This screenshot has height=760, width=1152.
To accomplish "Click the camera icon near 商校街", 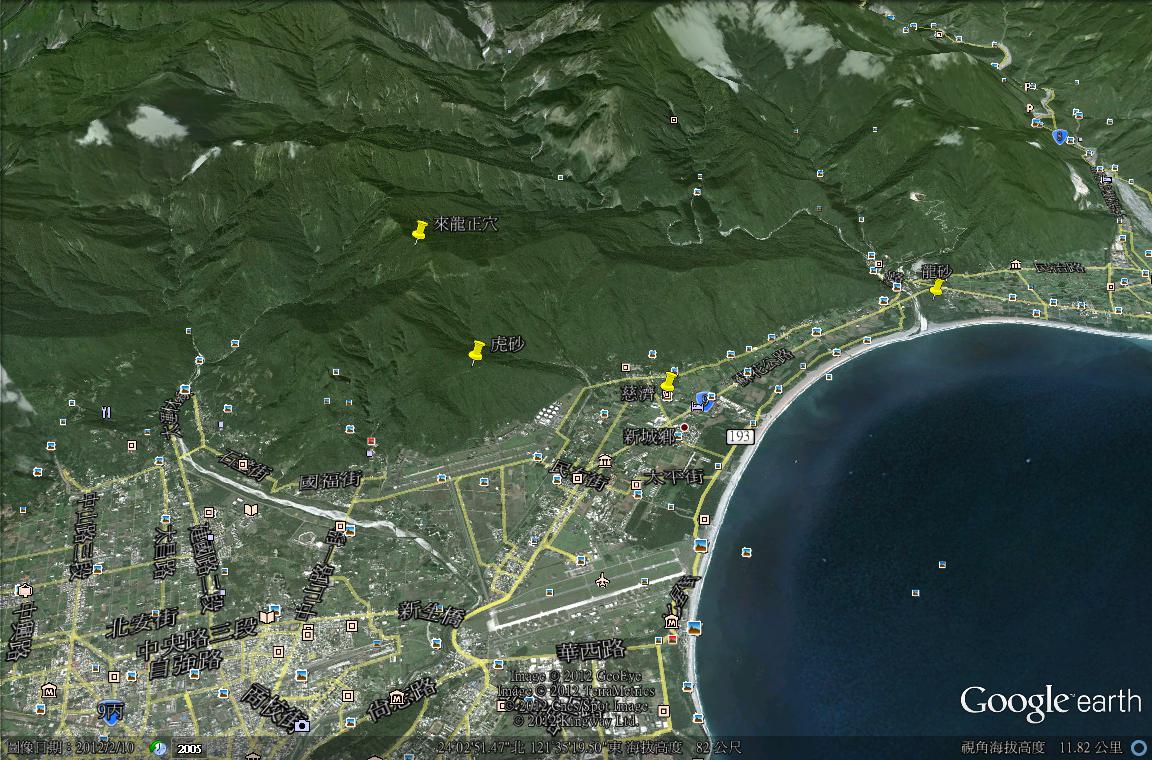I will pos(302,724).
